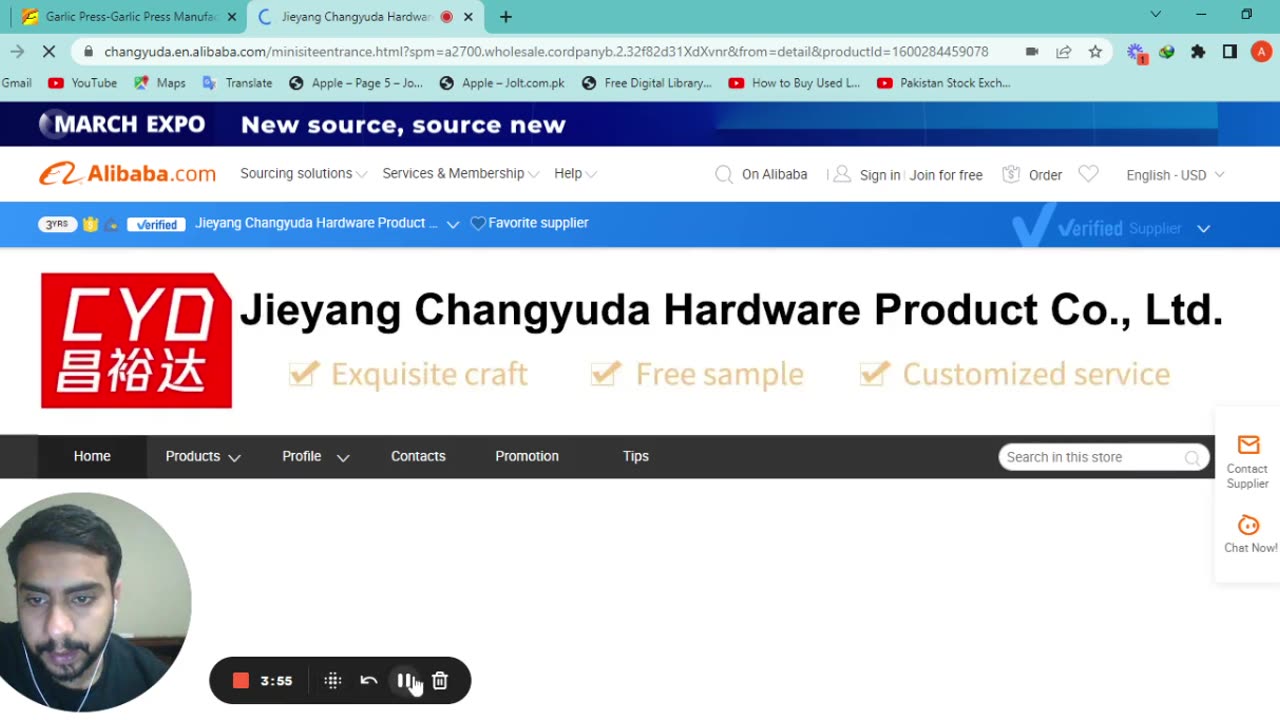The image size is (1280, 720).
Task: Click the Join for free link
Action: [x=946, y=175]
